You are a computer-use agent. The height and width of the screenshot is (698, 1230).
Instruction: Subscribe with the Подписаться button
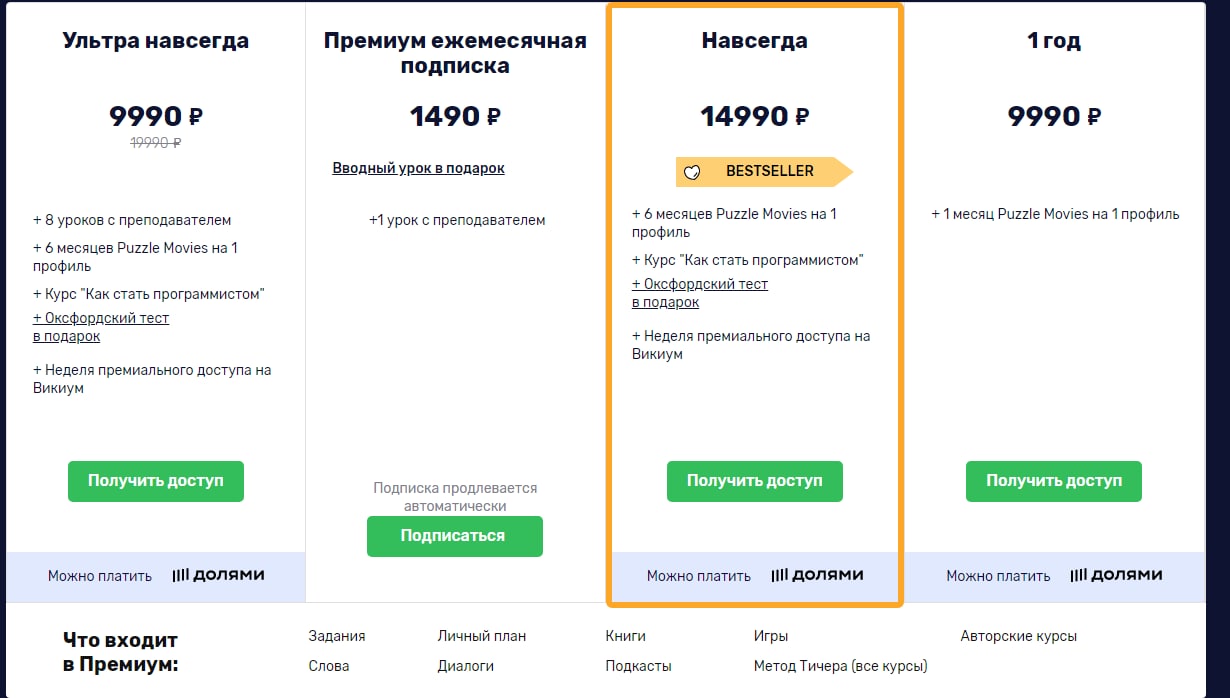[455, 536]
